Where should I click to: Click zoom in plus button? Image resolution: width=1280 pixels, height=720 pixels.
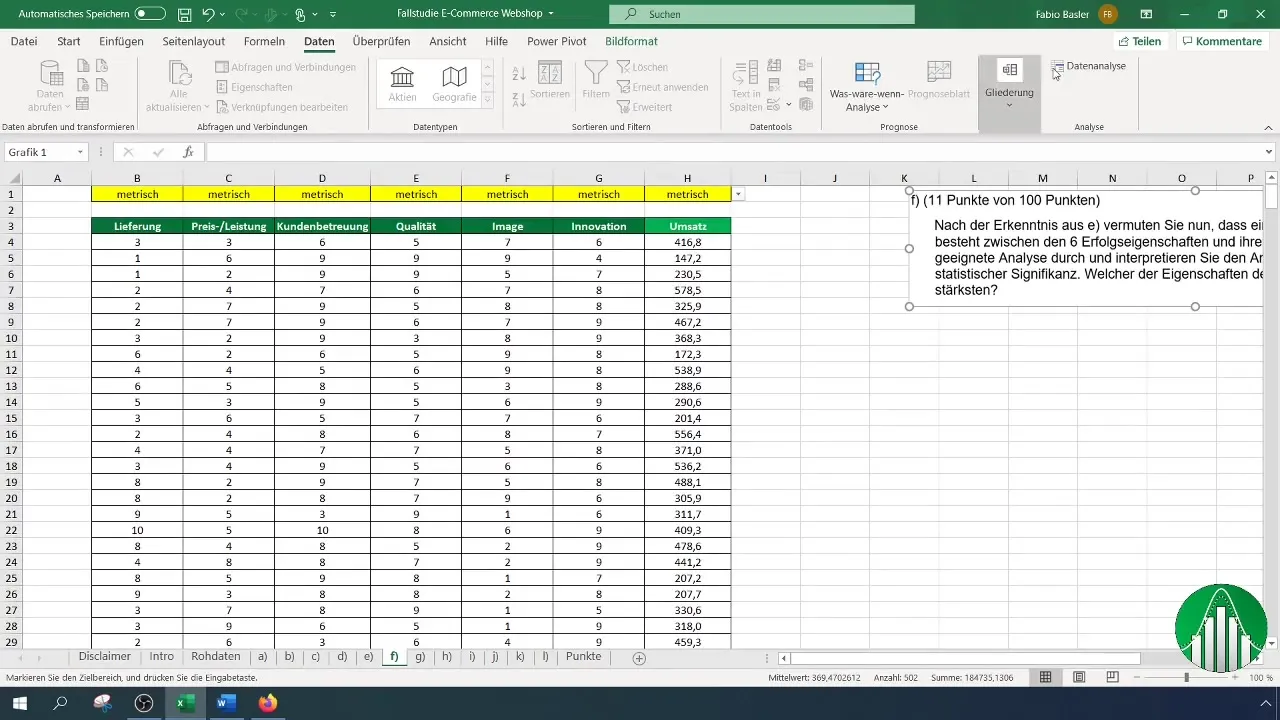coord(1236,677)
